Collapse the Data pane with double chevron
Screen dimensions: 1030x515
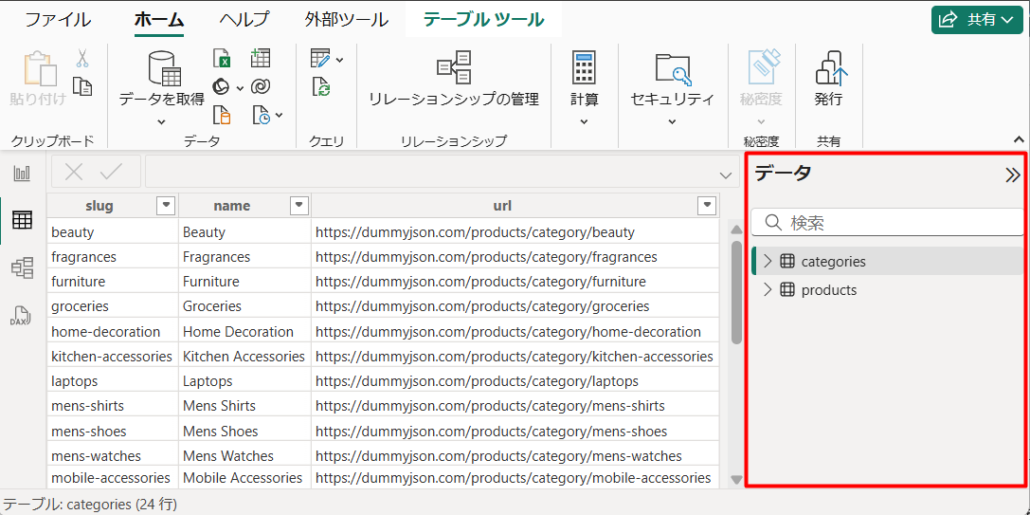click(1011, 175)
